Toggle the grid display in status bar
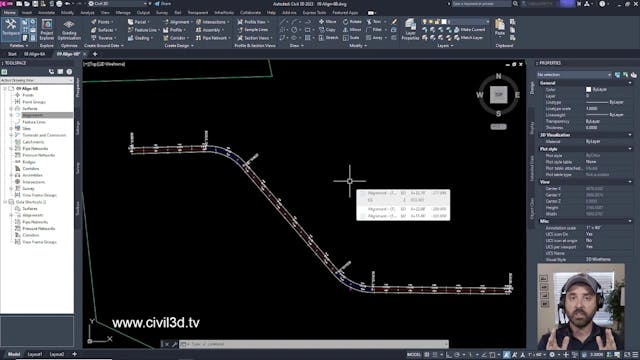Screen dimensions: 640x360 click(427, 355)
